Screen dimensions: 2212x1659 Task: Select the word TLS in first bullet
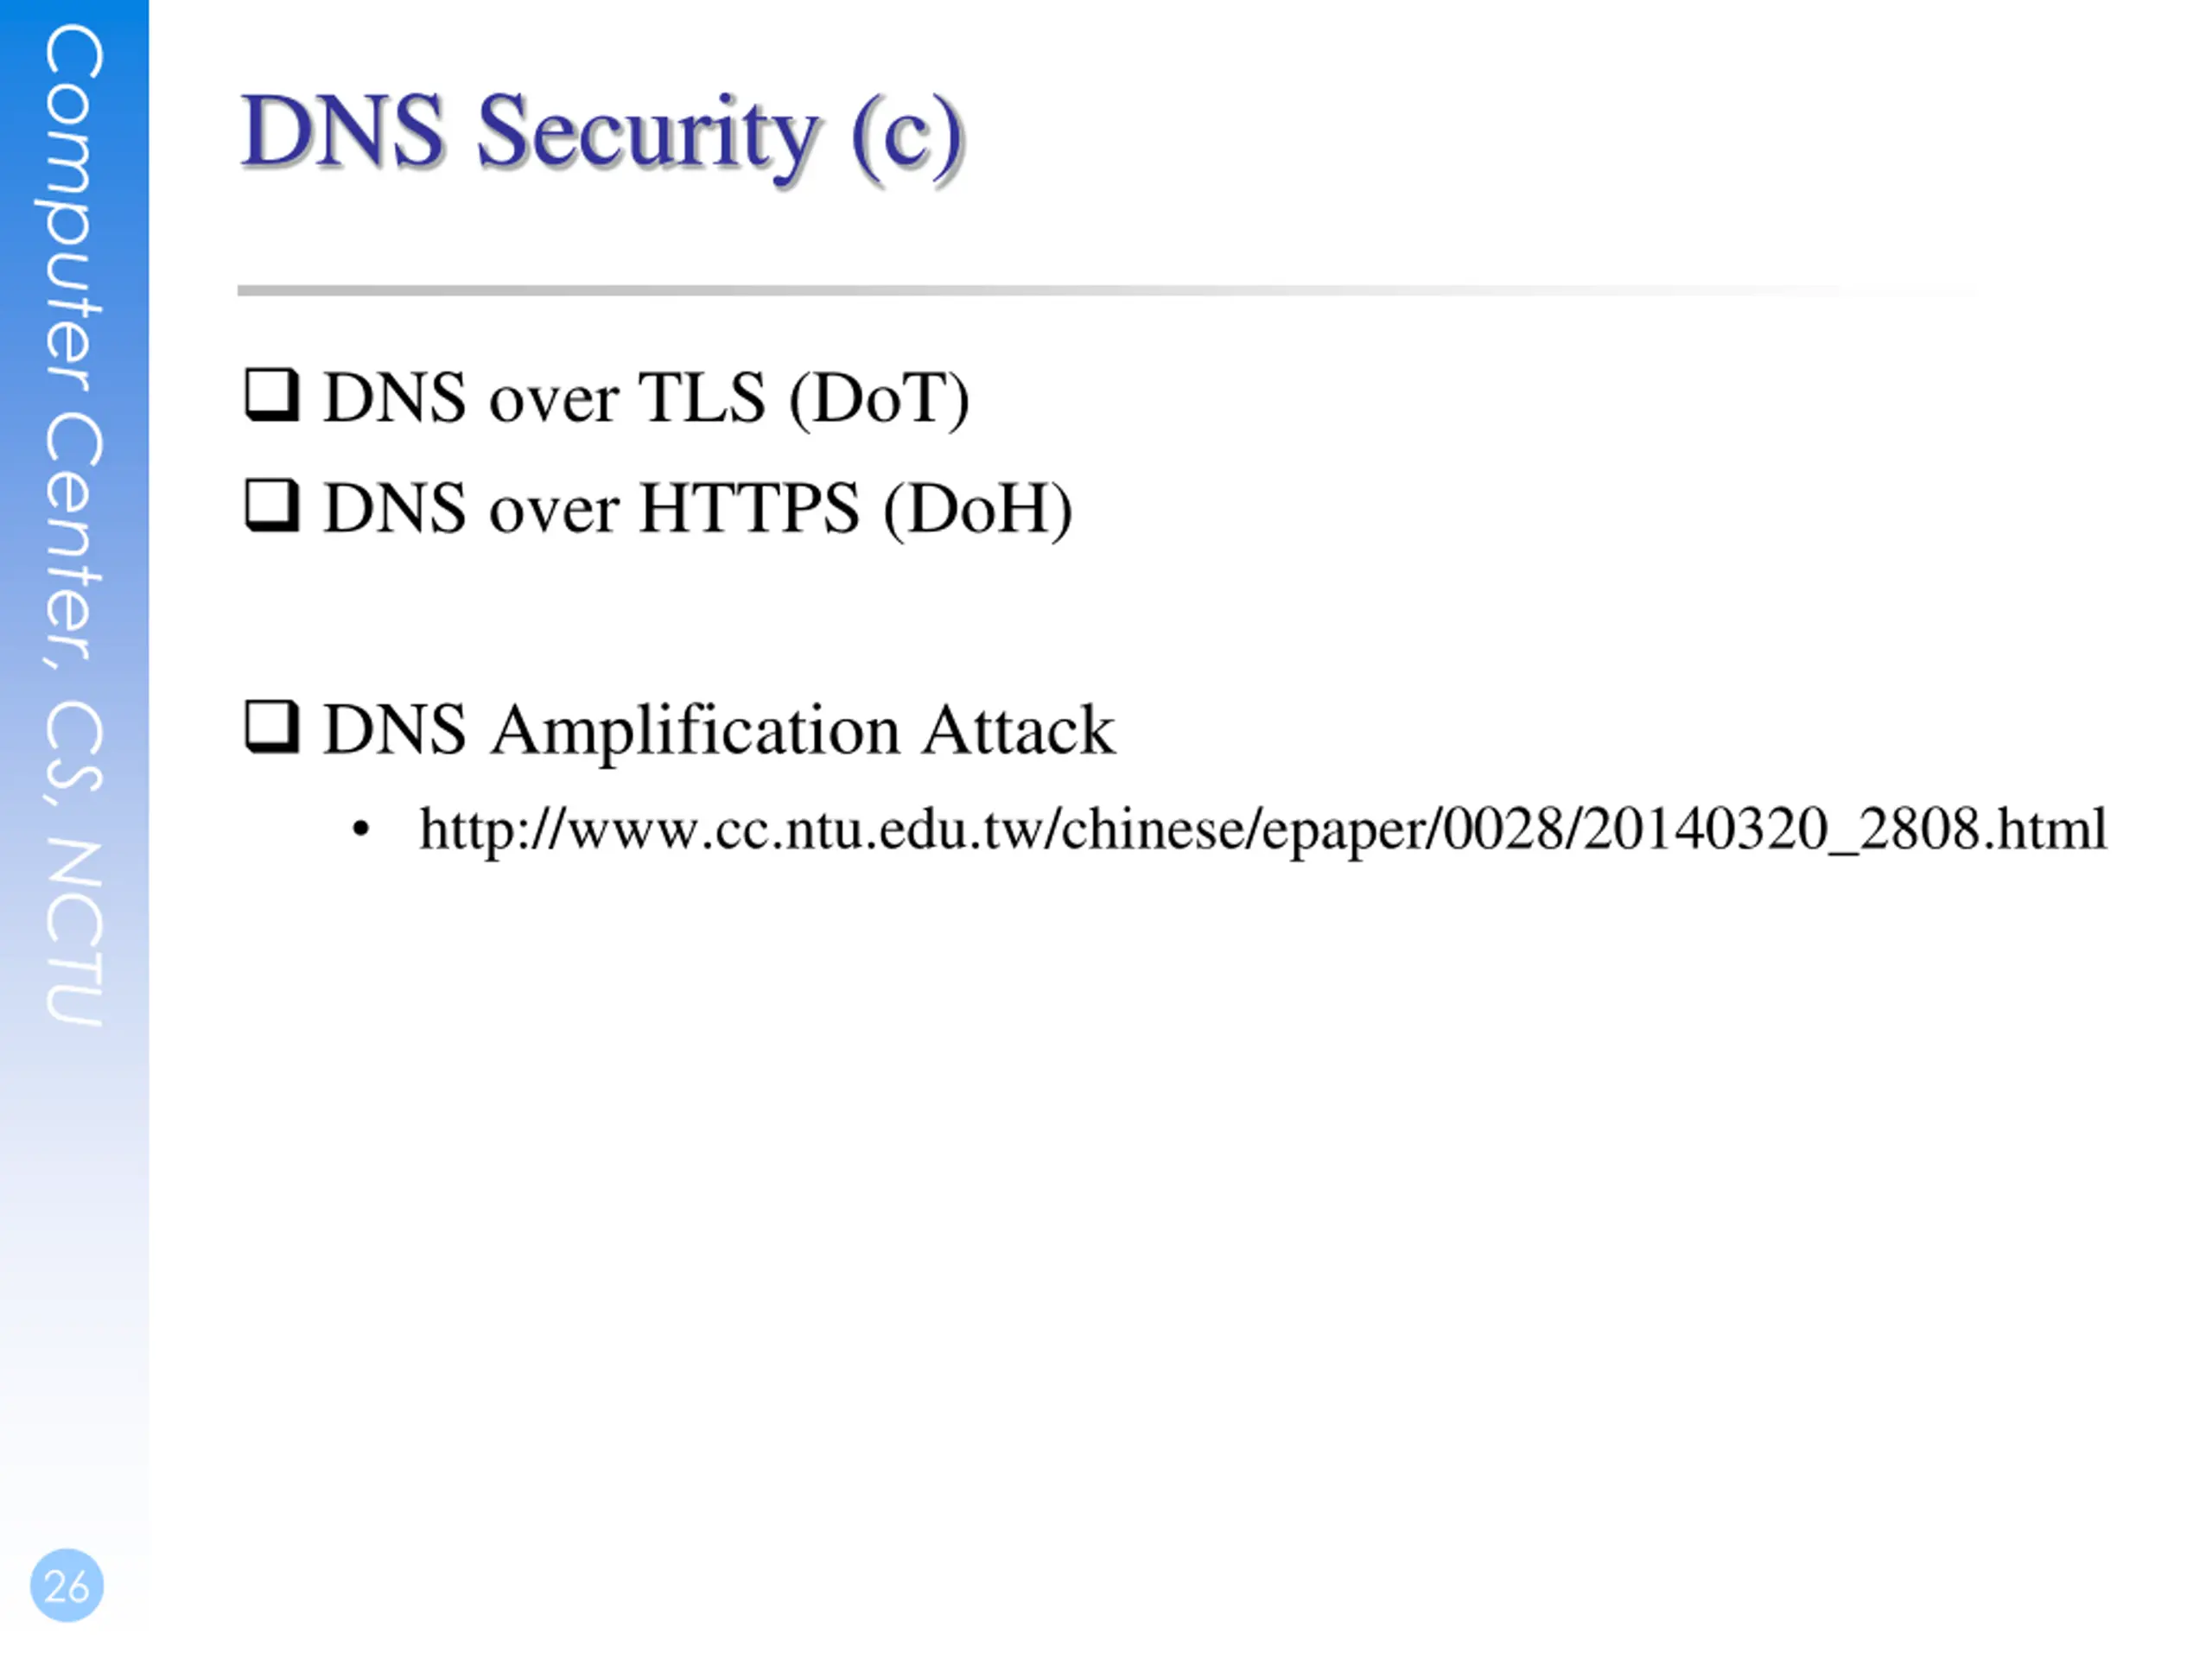click(x=701, y=397)
